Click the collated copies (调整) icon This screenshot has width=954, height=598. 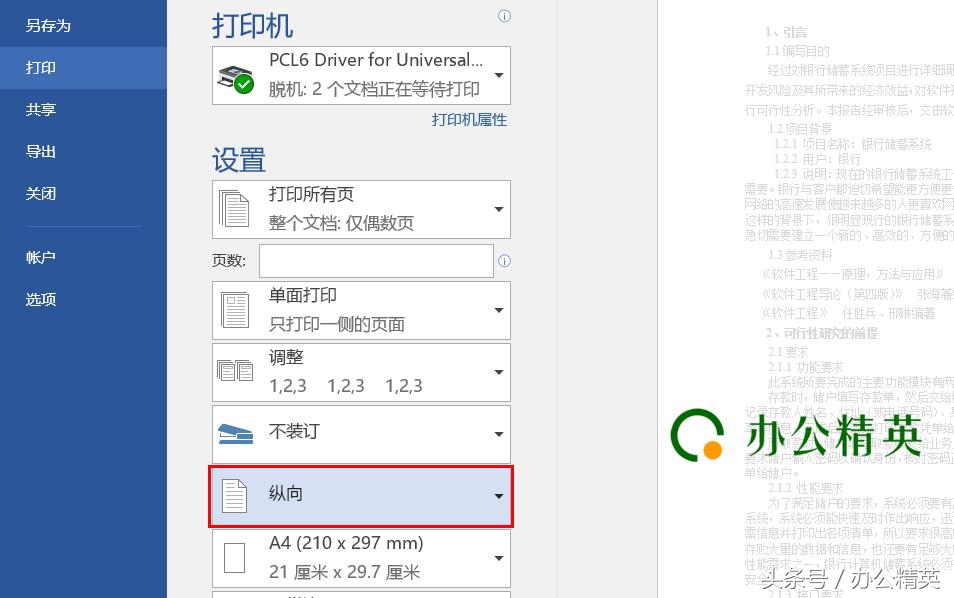(x=235, y=372)
